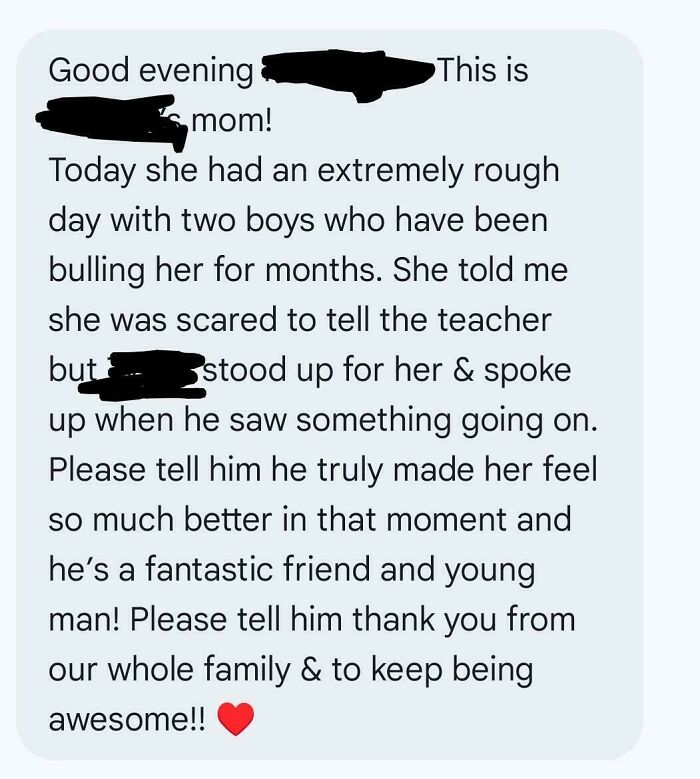
Task: Click the phrase 'fantastic friend'
Action: click(x=258, y=569)
